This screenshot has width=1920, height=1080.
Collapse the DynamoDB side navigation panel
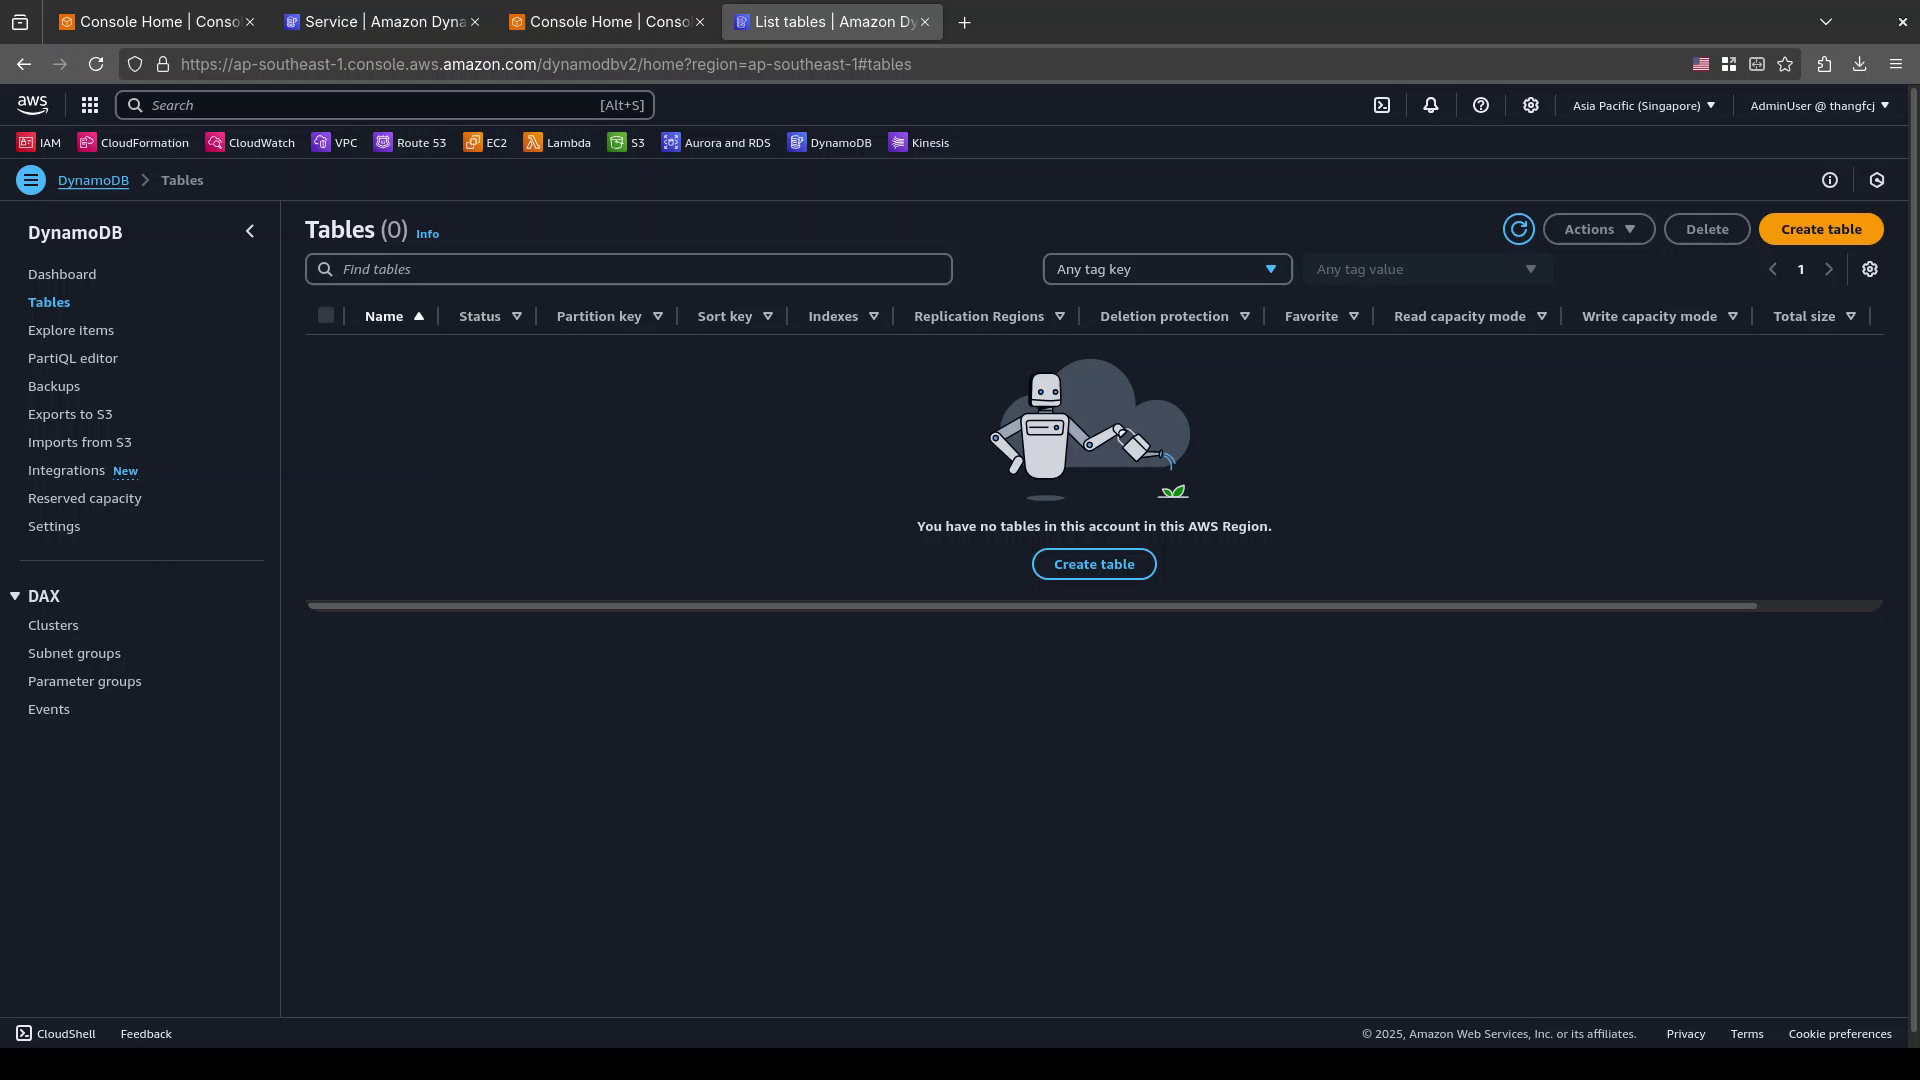click(250, 232)
